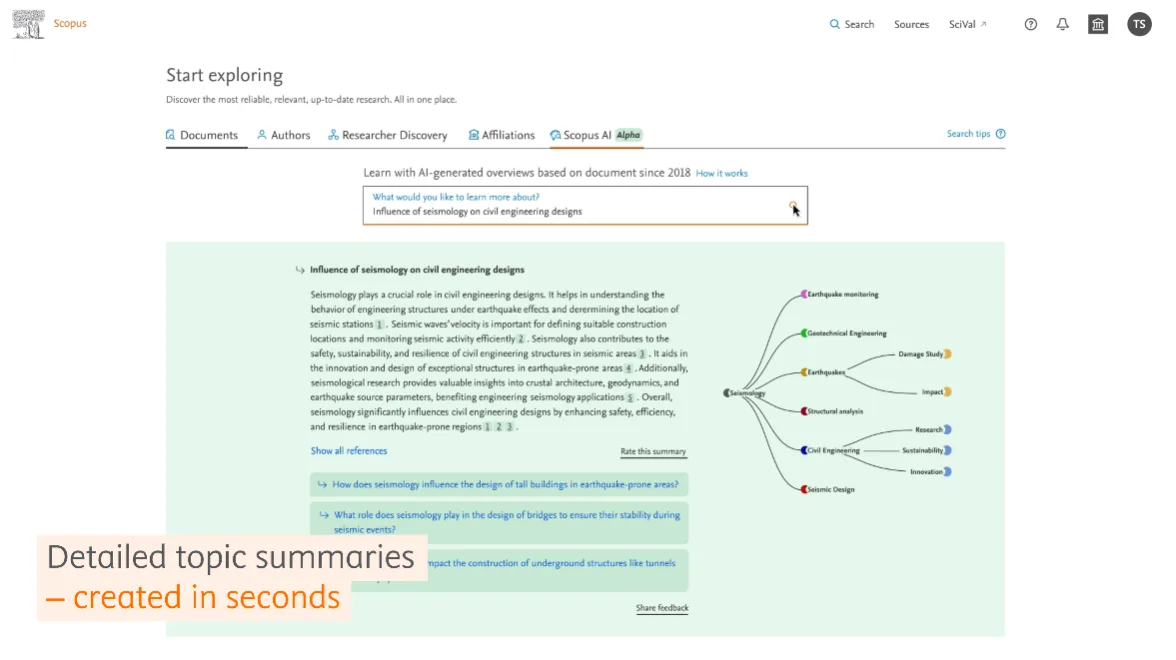The height and width of the screenshot is (660, 1176).
Task: Open the How it works link
Action: tap(722, 173)
